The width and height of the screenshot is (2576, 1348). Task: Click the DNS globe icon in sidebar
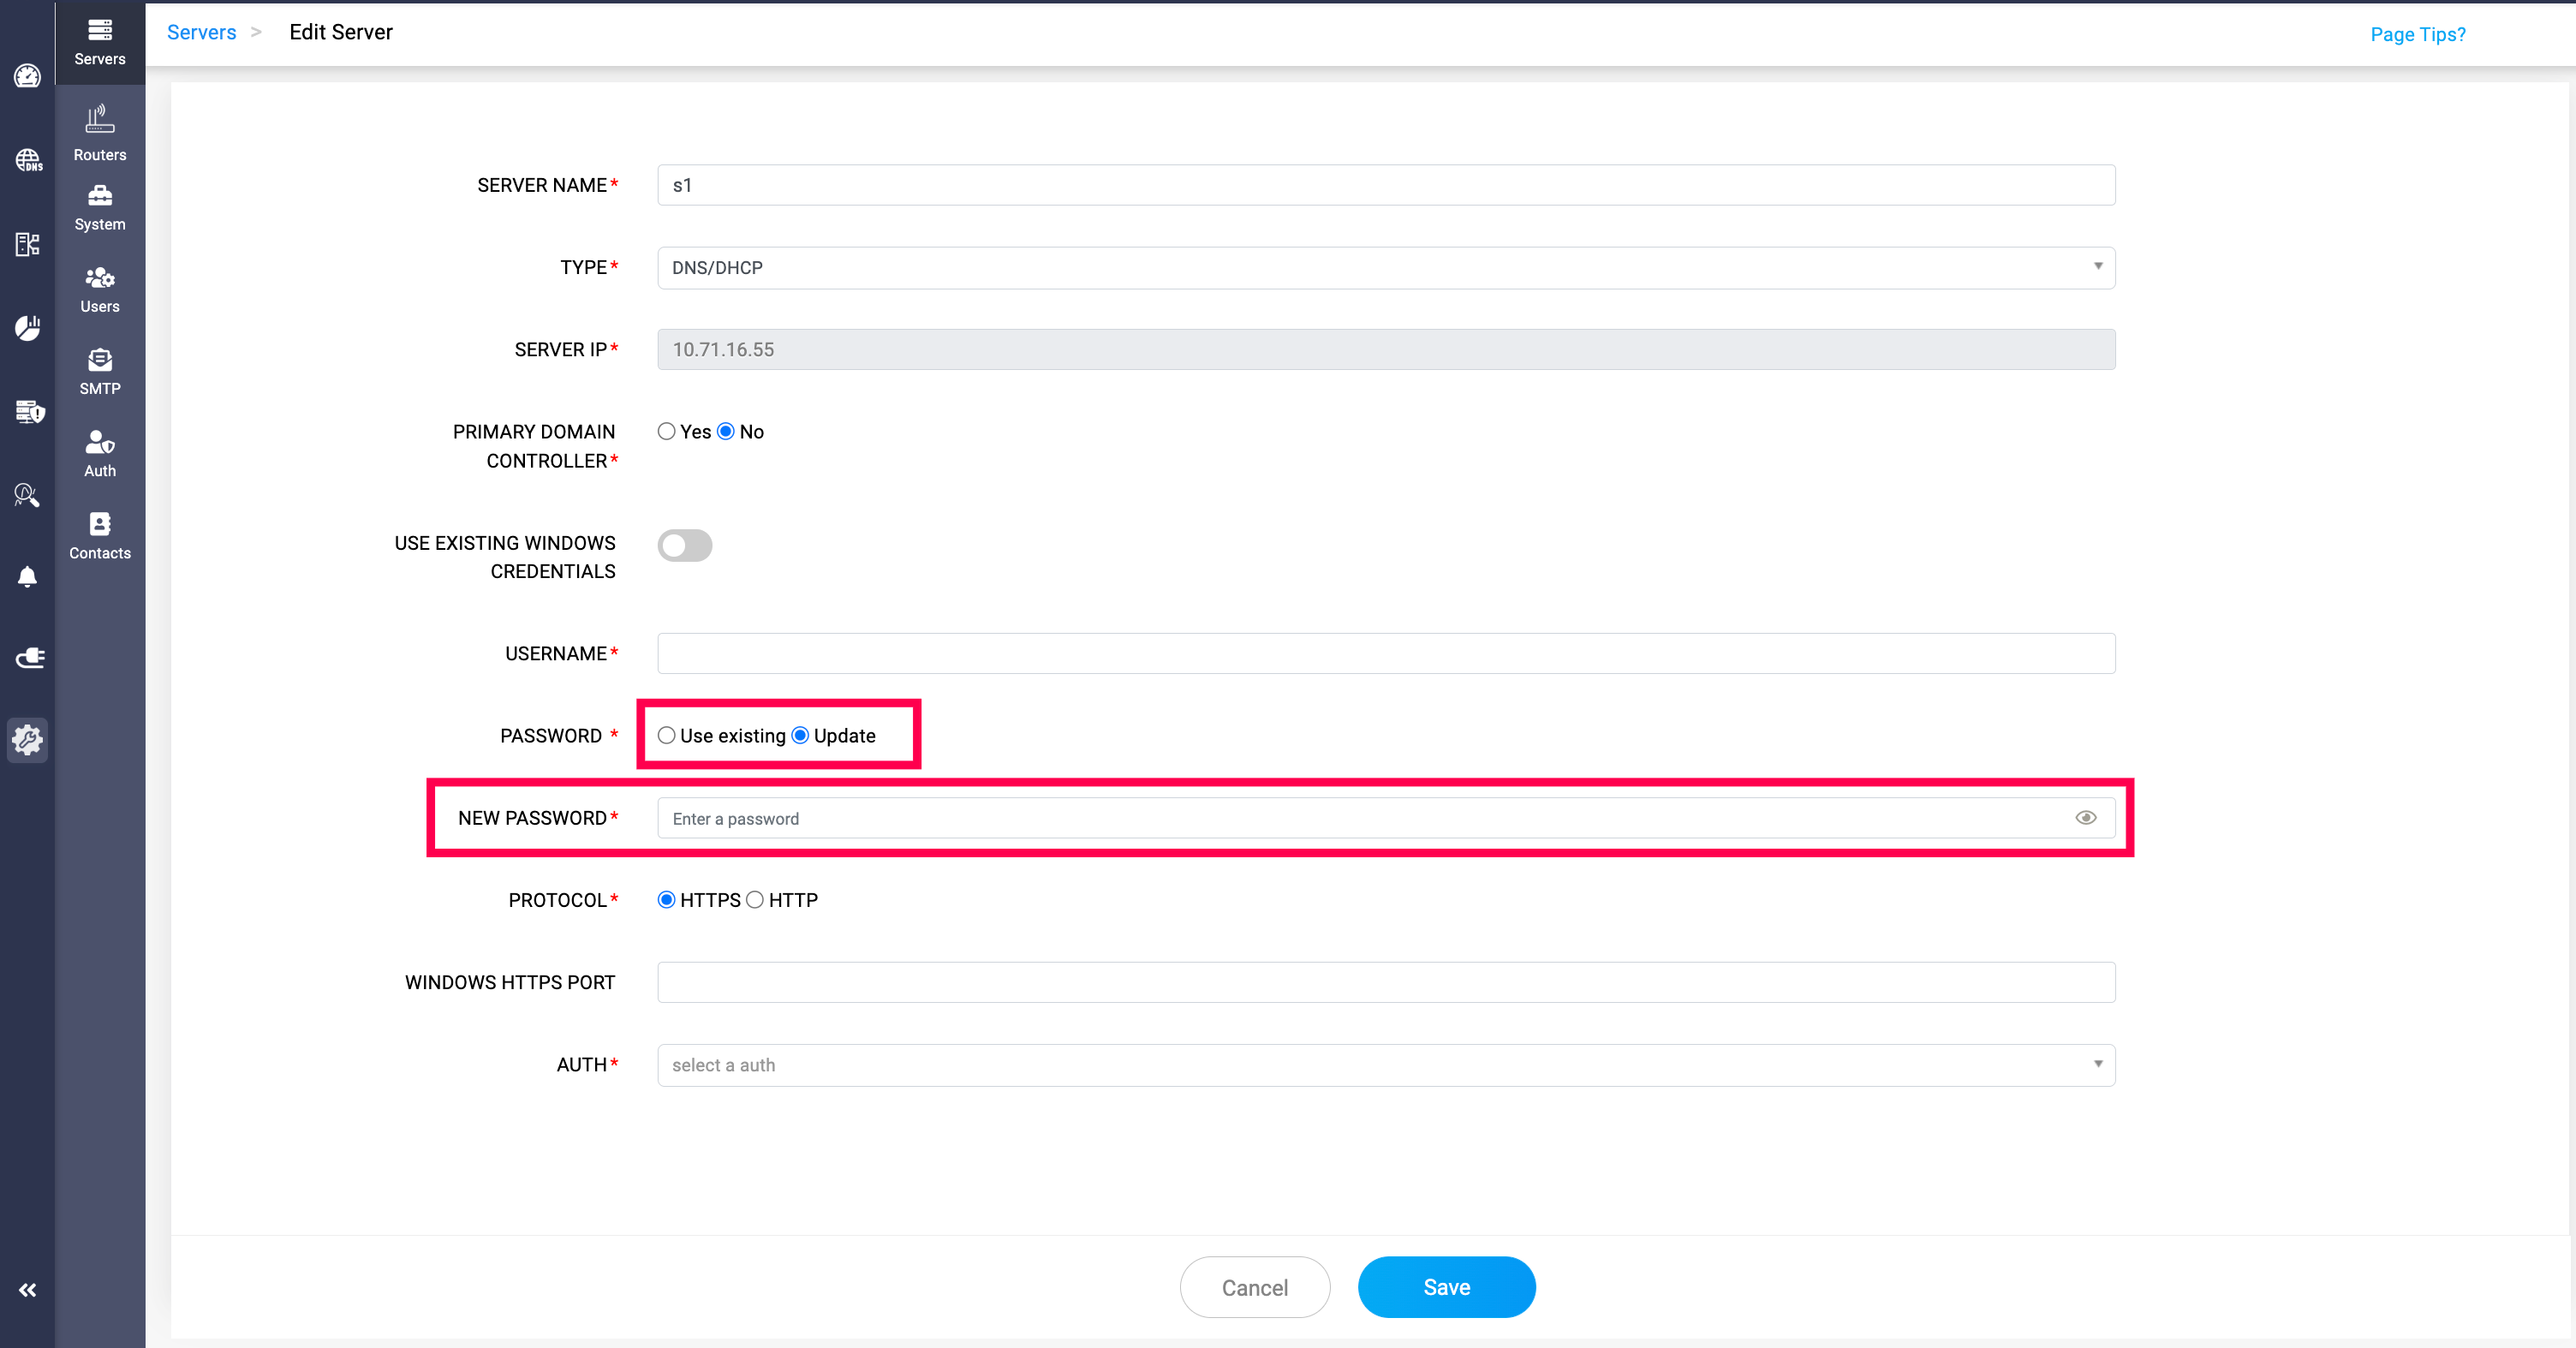pyautogui.click(x=27, y=160)
